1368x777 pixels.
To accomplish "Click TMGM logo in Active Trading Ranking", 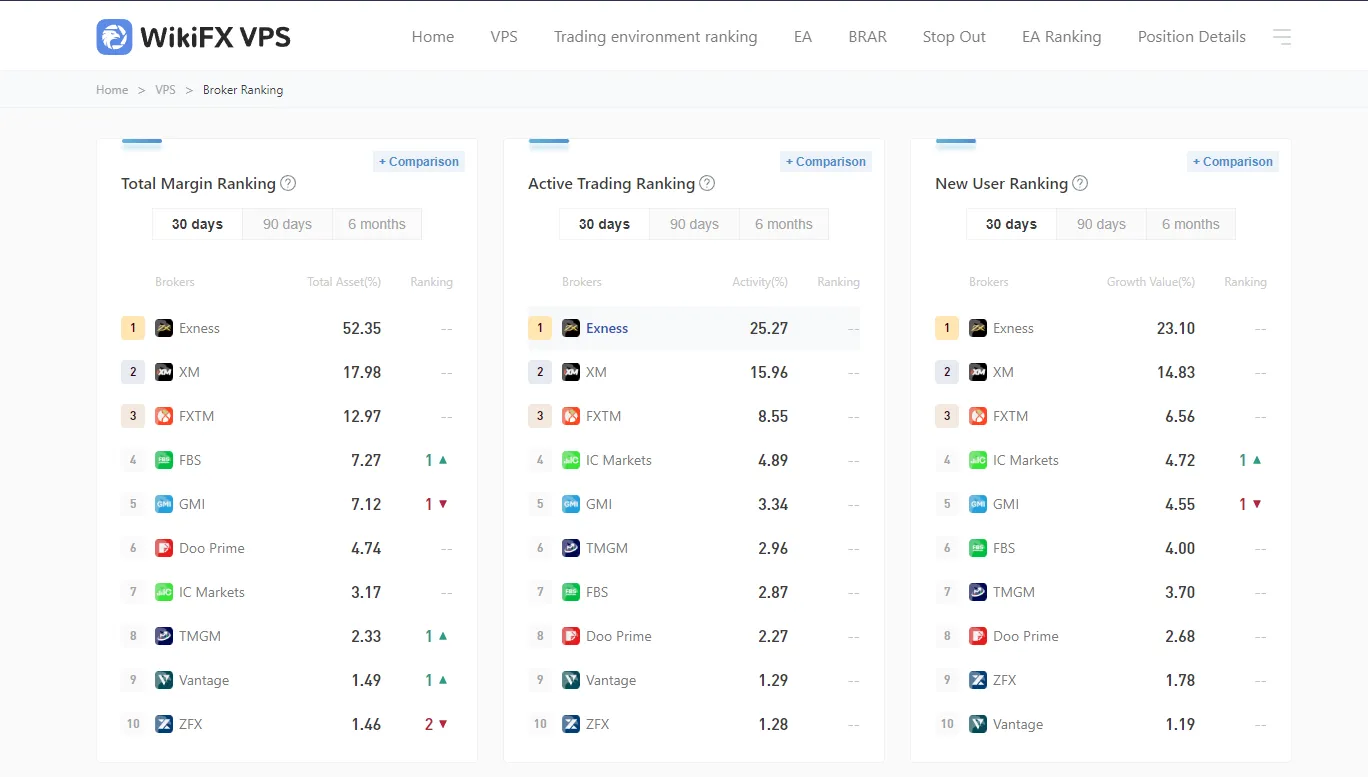I will click(x=571, y=548).
